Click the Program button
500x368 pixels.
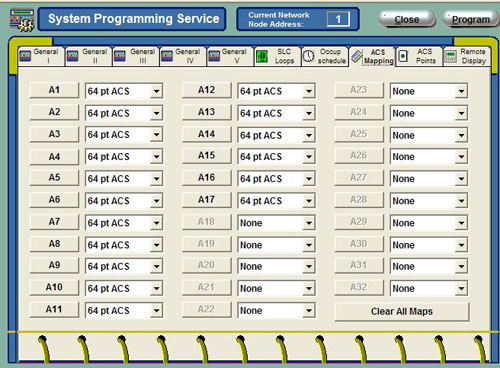(471, 19)
